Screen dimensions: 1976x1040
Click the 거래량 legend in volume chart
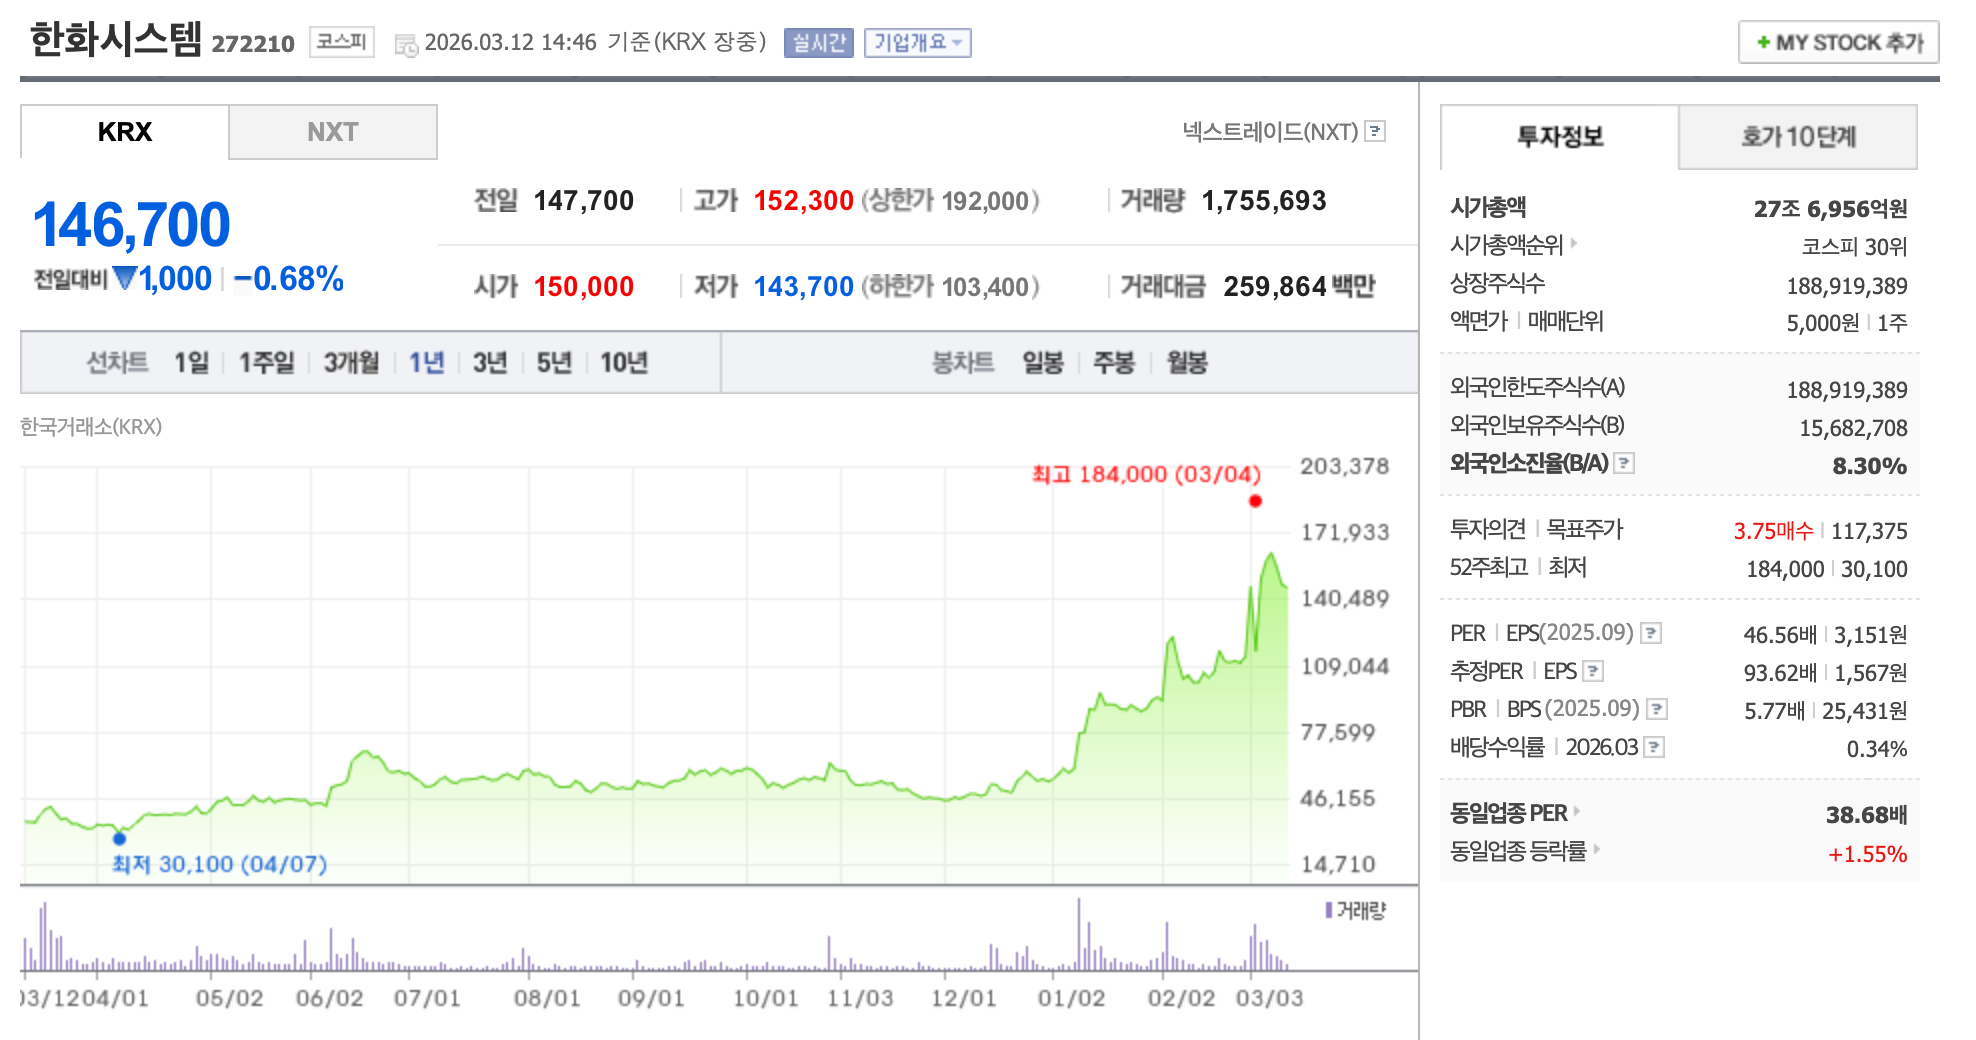[1355, 910]
